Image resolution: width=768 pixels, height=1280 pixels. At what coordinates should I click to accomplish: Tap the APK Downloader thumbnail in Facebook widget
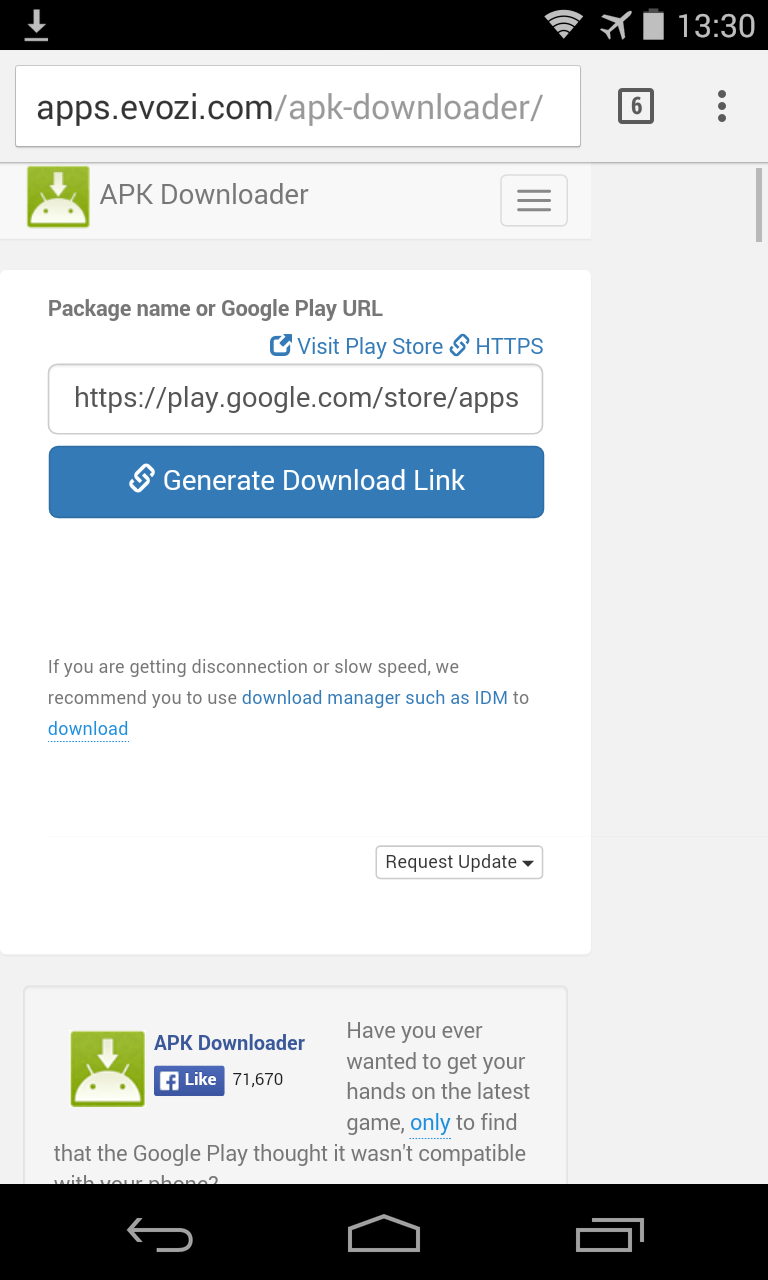pos(108,1069)
